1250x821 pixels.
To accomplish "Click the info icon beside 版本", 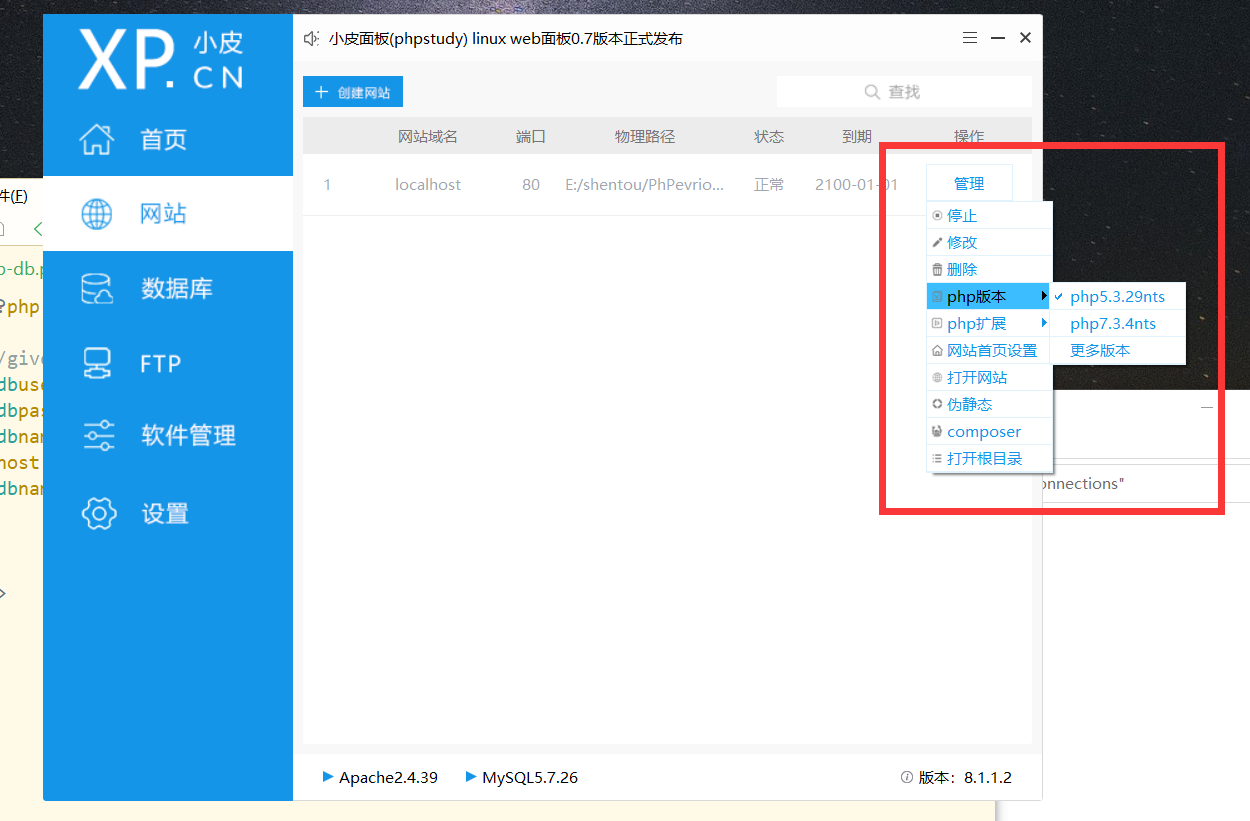I will pyautogui.click(x=907, y=777).
